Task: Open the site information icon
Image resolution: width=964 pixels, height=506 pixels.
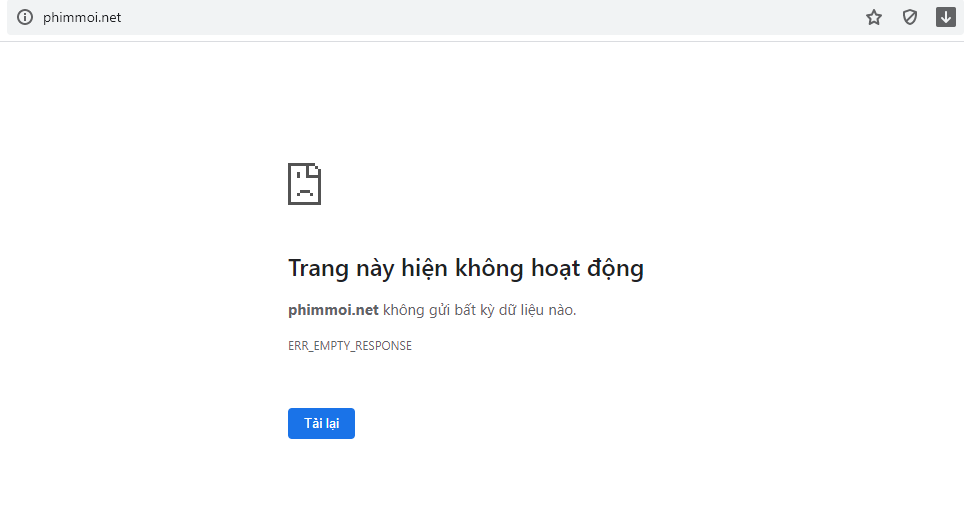Action: point(25,17)
